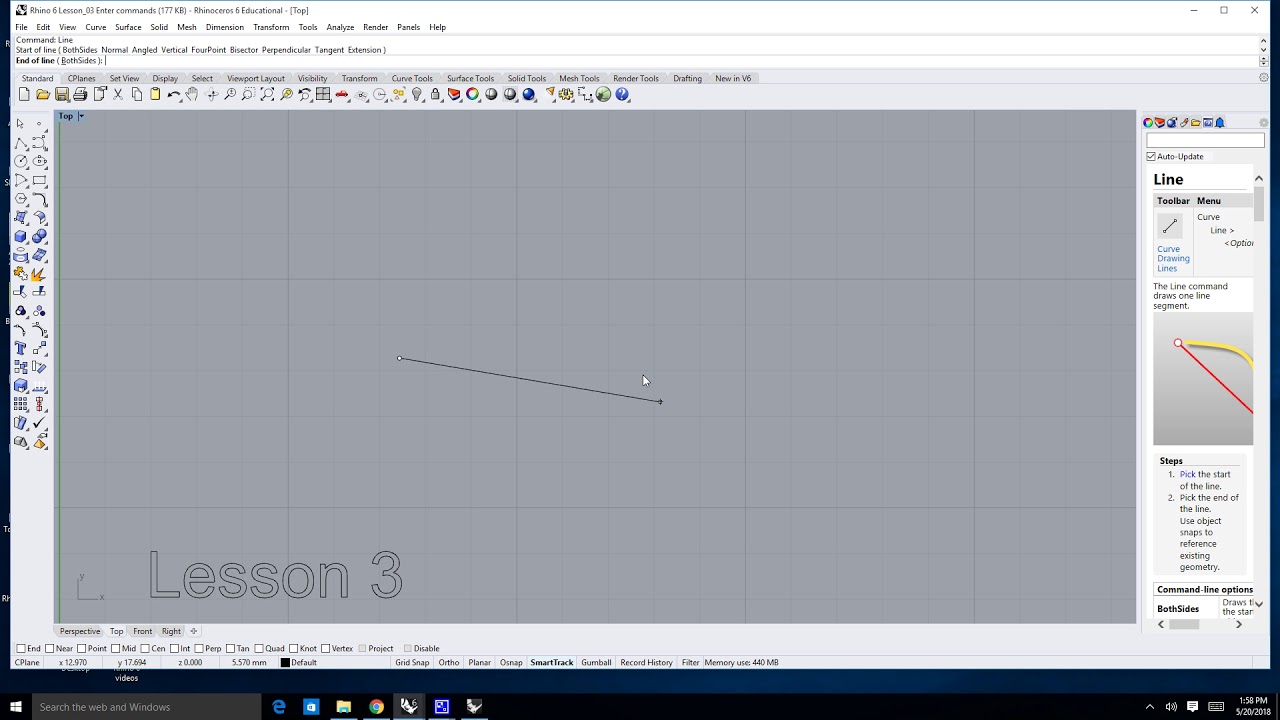Expand the command history dropdown arrow

coord(1264,49)
